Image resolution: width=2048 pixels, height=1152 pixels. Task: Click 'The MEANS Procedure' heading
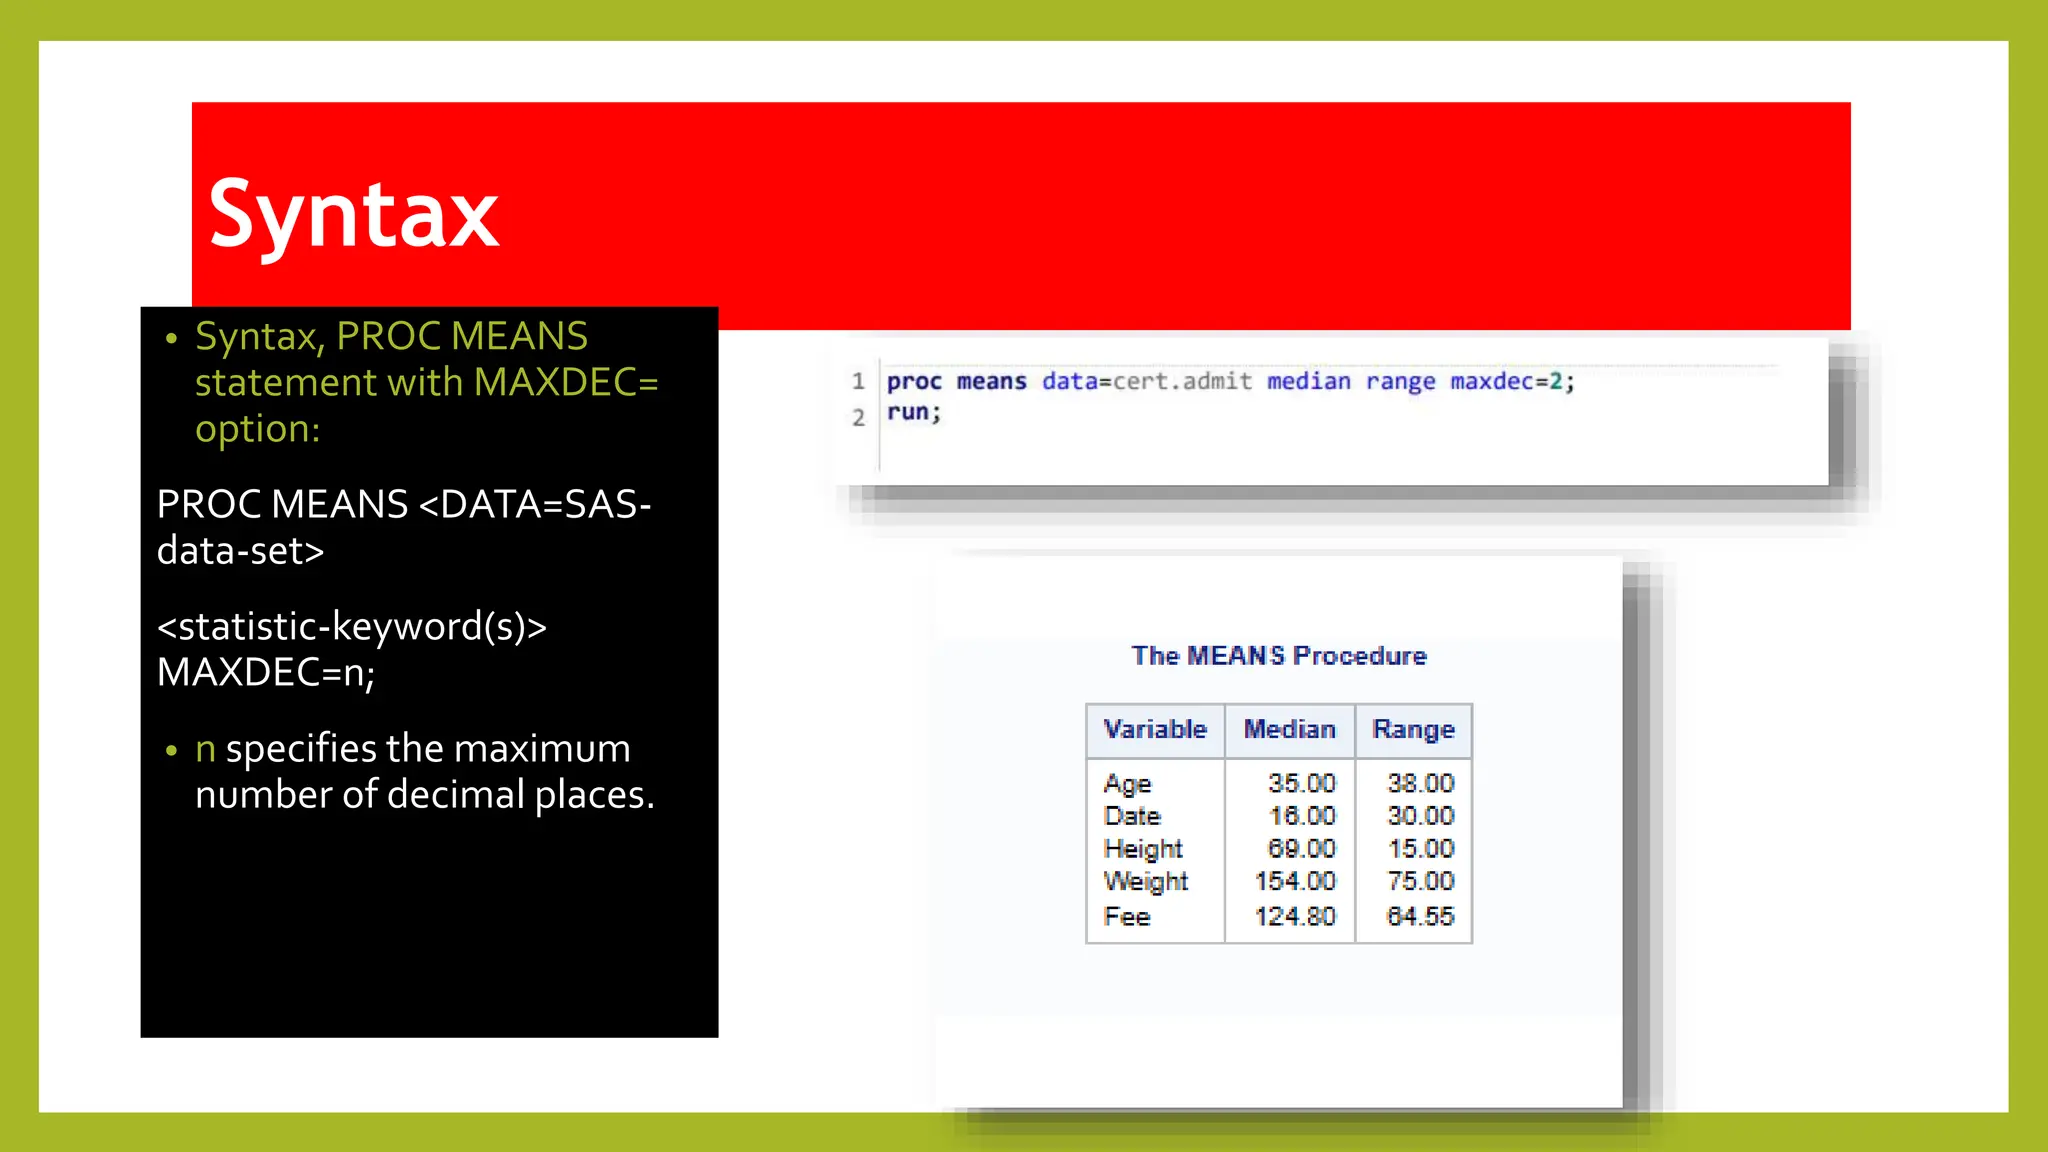coord(1279,656)
